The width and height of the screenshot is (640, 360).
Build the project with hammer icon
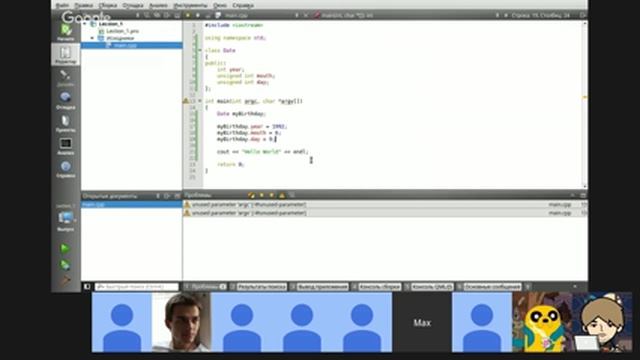[64, 280]
